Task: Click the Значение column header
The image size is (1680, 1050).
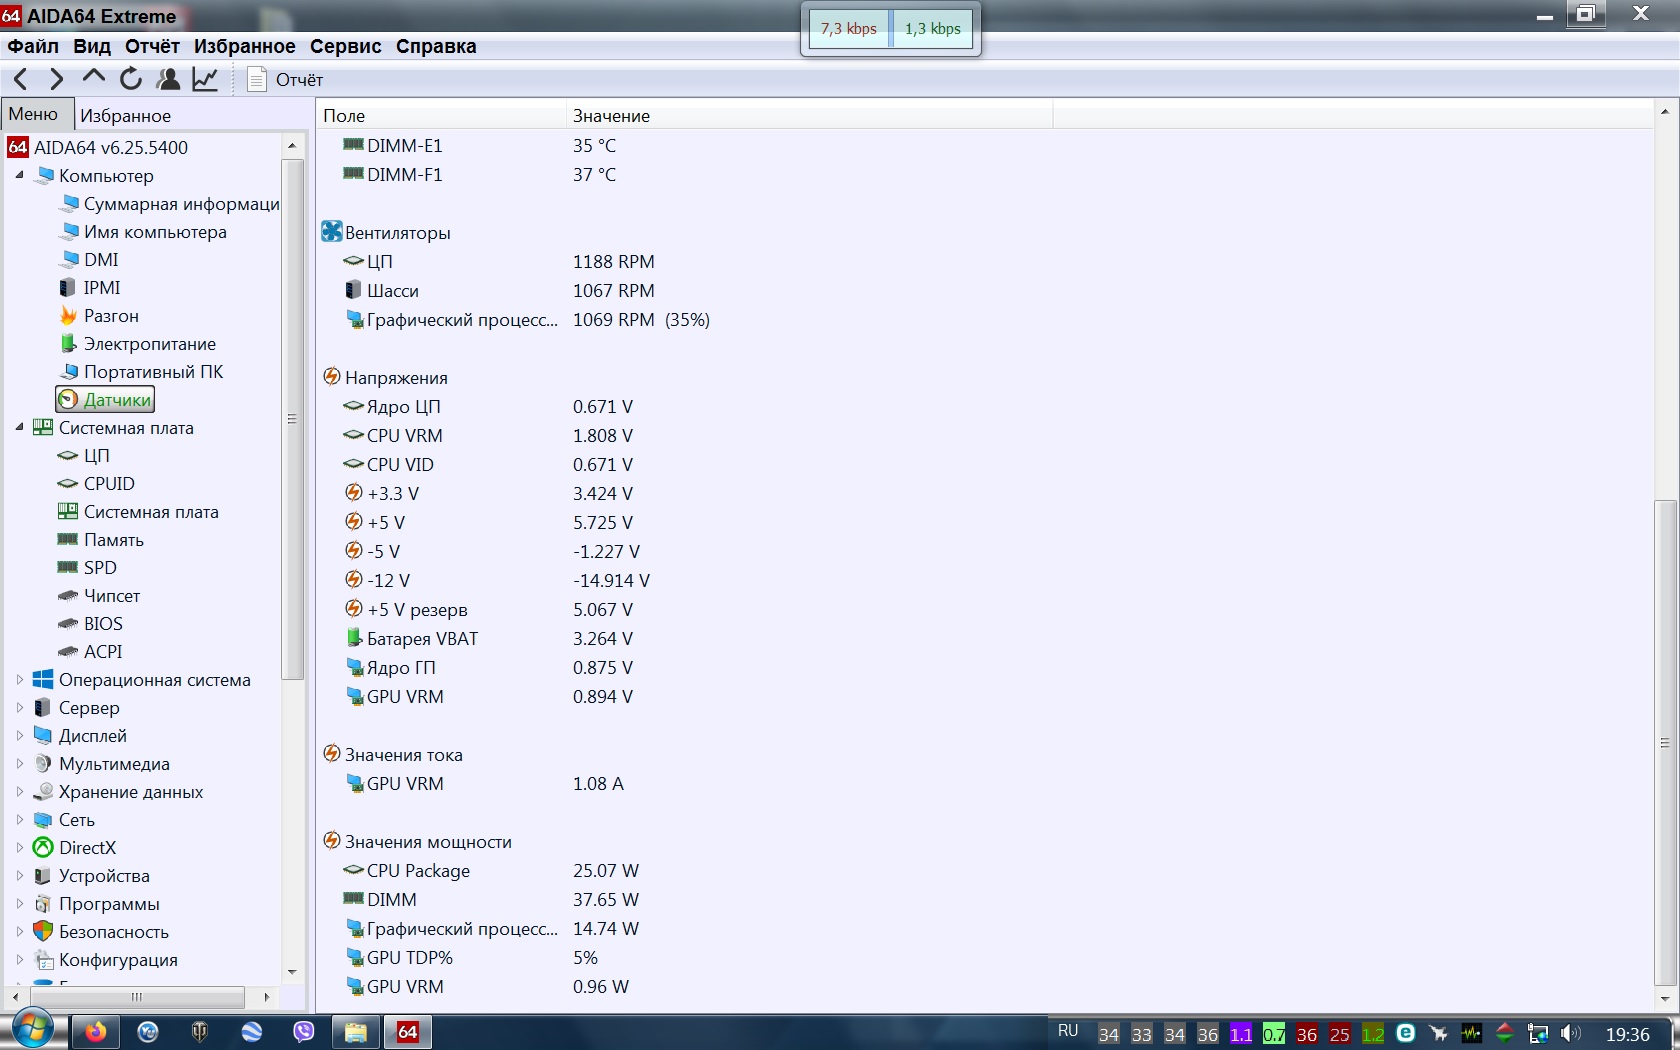Action: [x=809, y=115]
